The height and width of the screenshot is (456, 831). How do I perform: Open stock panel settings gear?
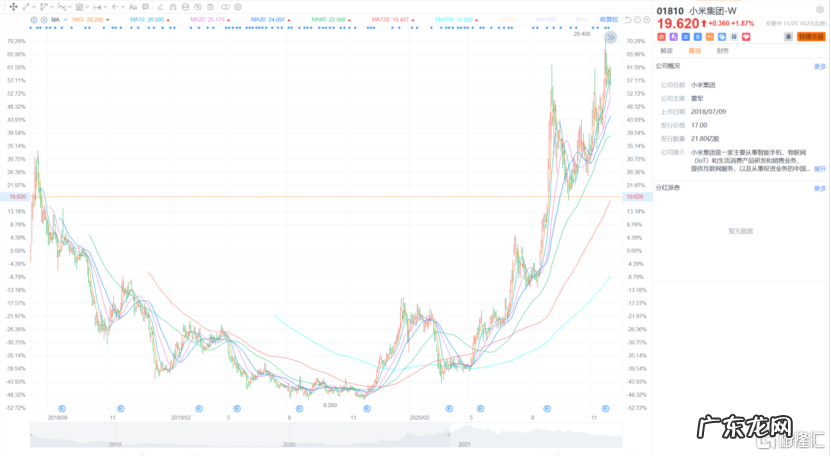tap(820, 10)
